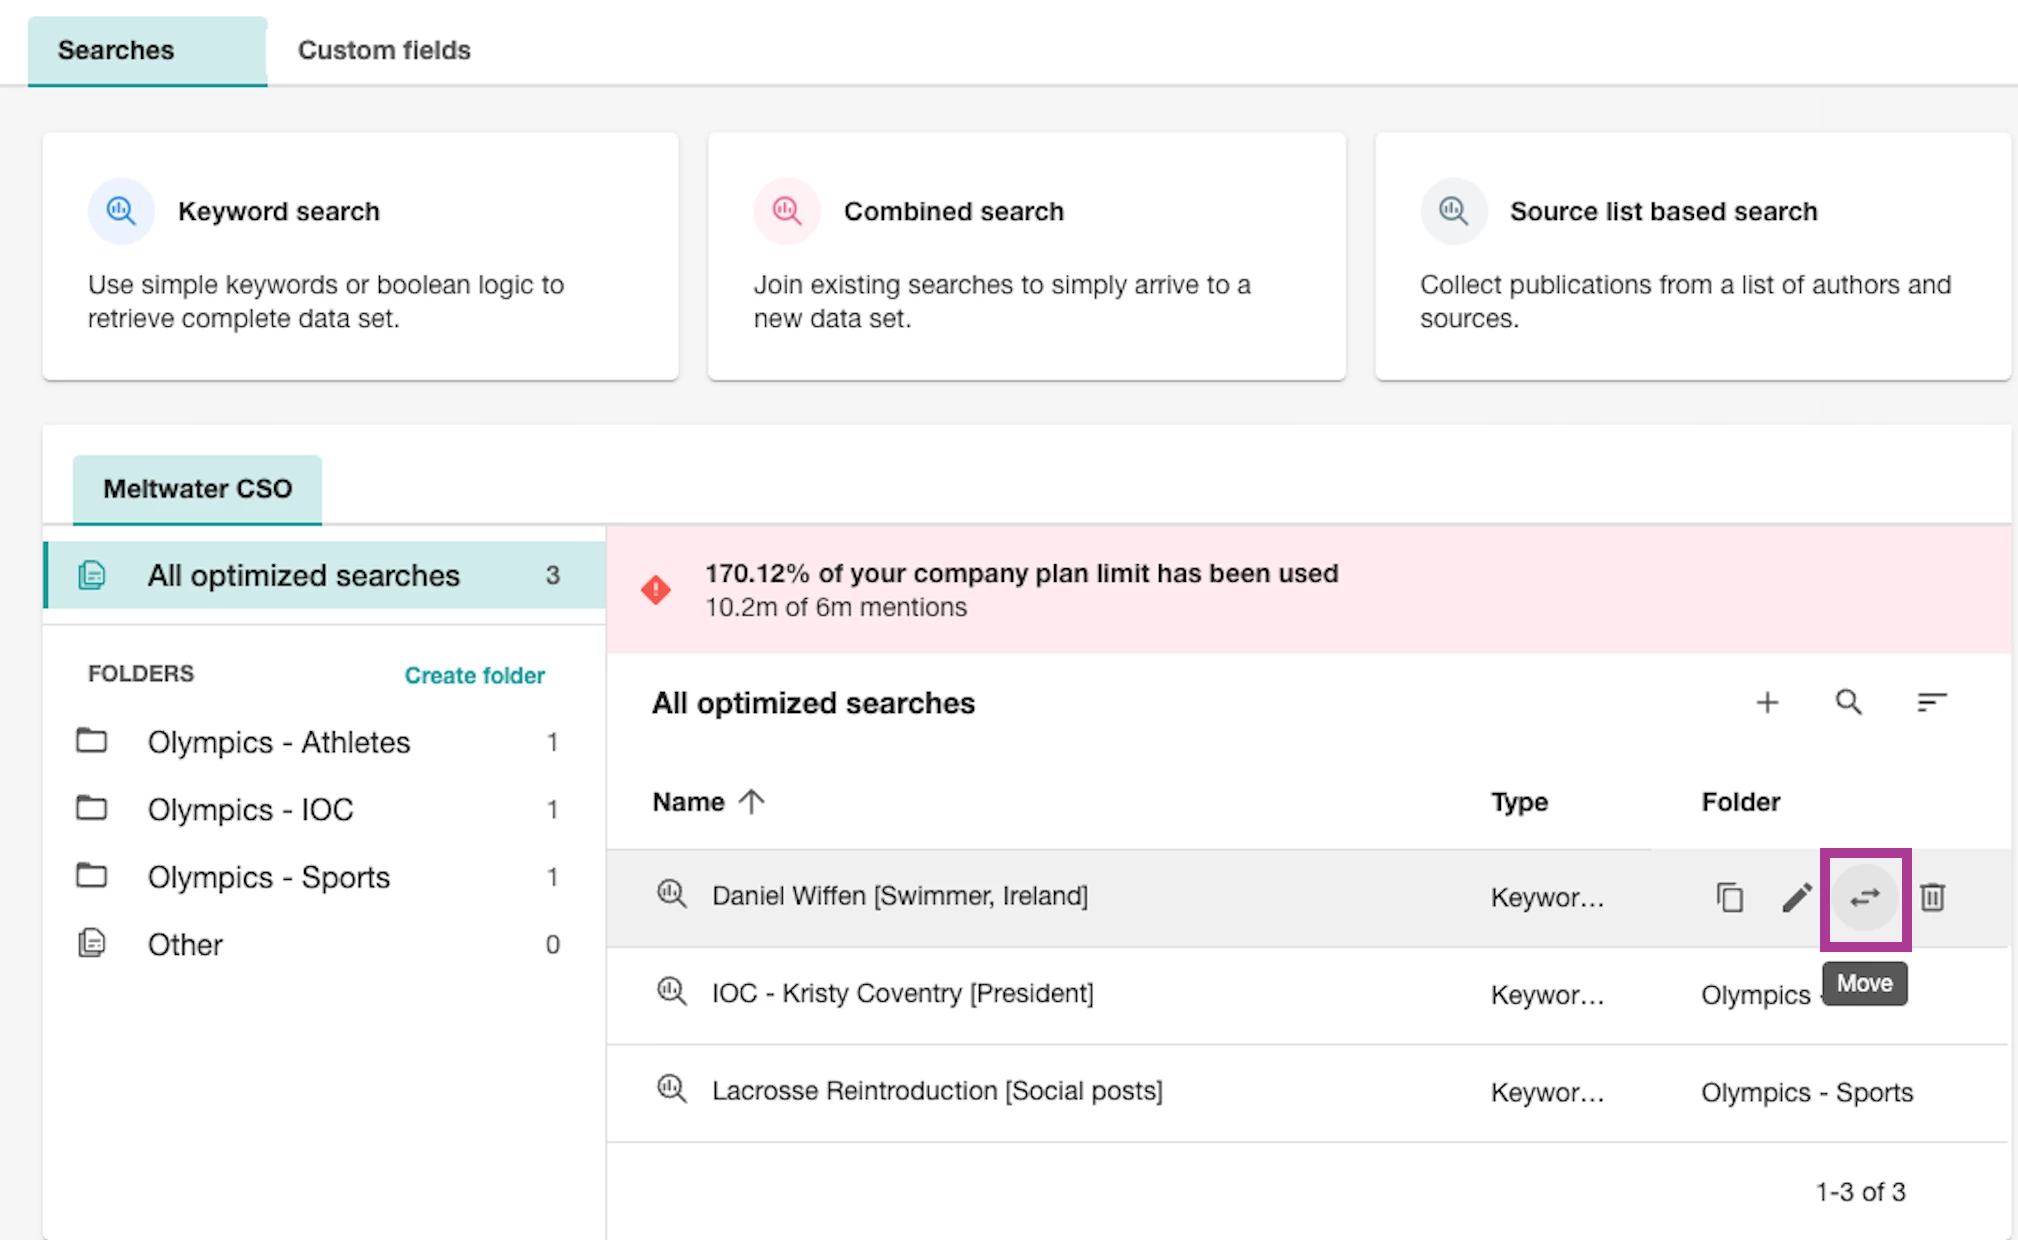This screenshot has height=1240, width=2018.
Task: Select the Other folder item
Action: pos(185,944)
